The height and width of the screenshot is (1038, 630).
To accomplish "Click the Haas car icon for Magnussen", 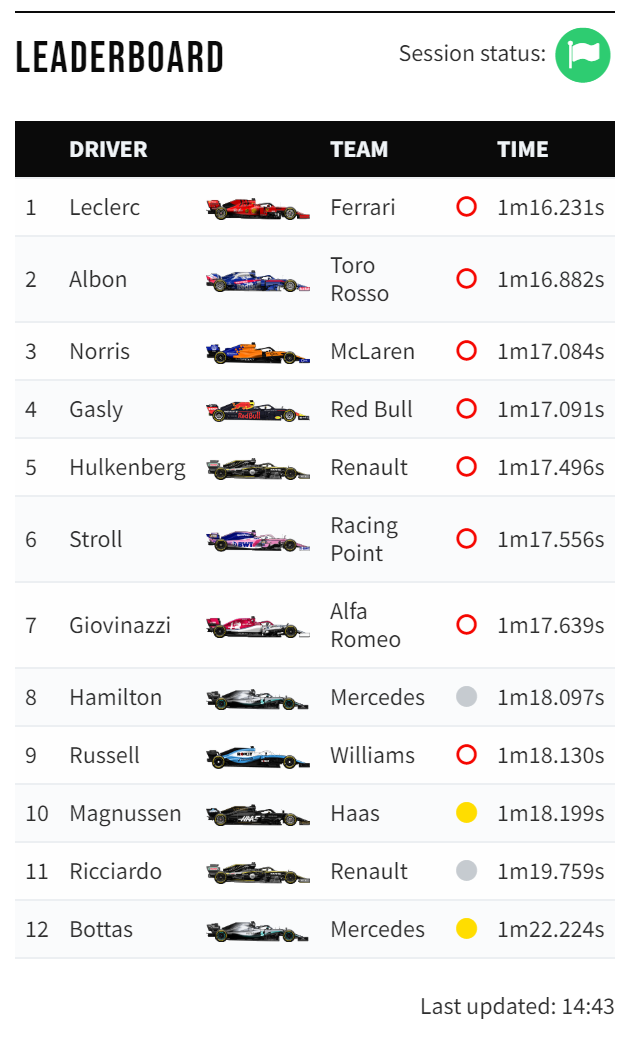I will (x=257, y=815).
